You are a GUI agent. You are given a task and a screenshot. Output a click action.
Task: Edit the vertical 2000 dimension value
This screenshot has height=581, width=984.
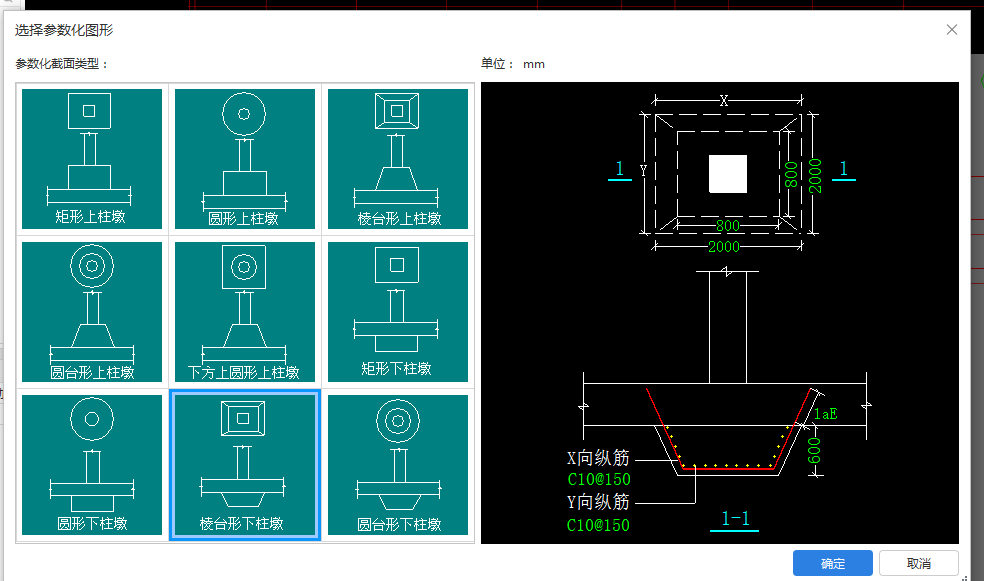(815, 176)
